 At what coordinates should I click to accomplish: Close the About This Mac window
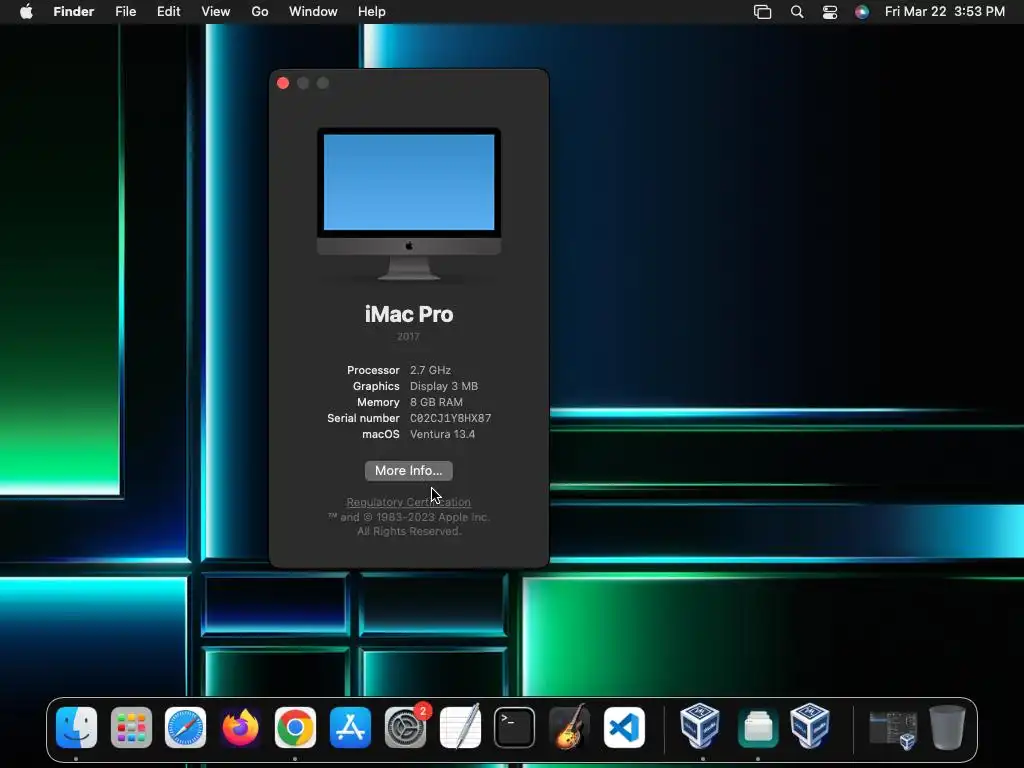pyautogui.click(x=283, y=83)
